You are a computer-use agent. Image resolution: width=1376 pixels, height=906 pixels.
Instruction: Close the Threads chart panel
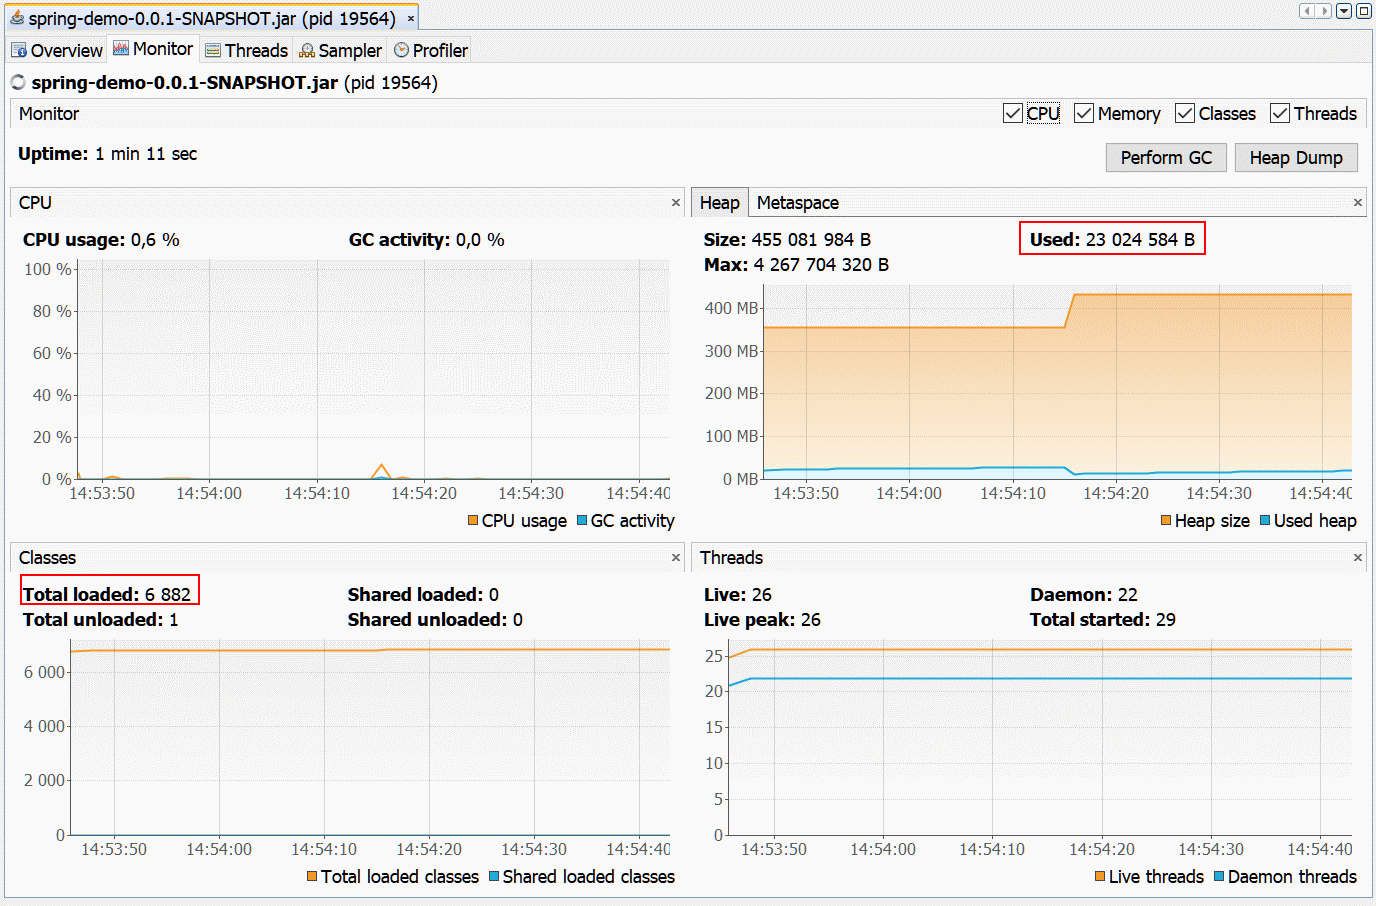click(x=1357, y=558)
